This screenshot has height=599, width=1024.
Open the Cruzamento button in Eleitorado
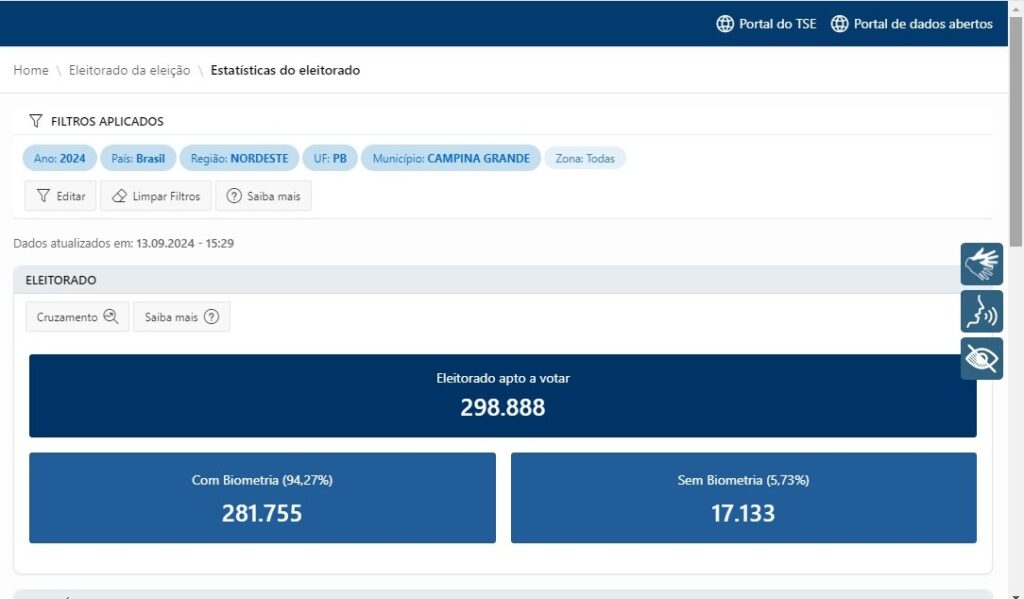tap(77, 317)
